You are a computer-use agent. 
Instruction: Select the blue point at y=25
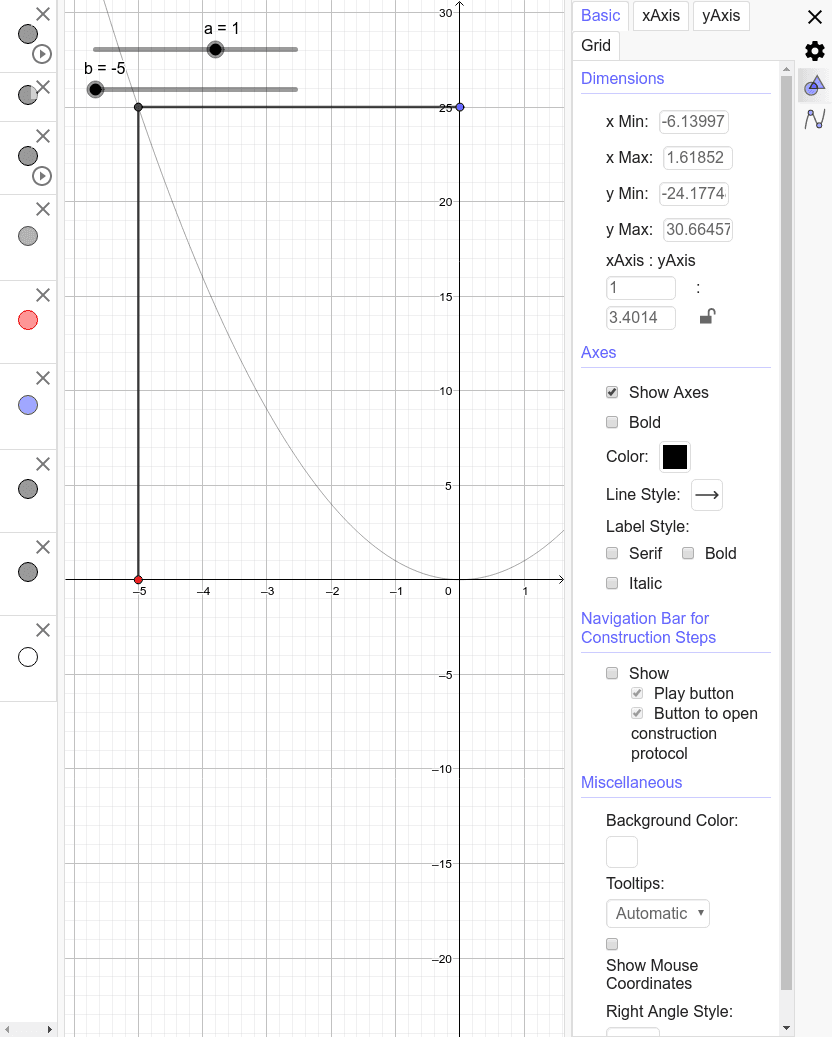(x=460, y=107)
